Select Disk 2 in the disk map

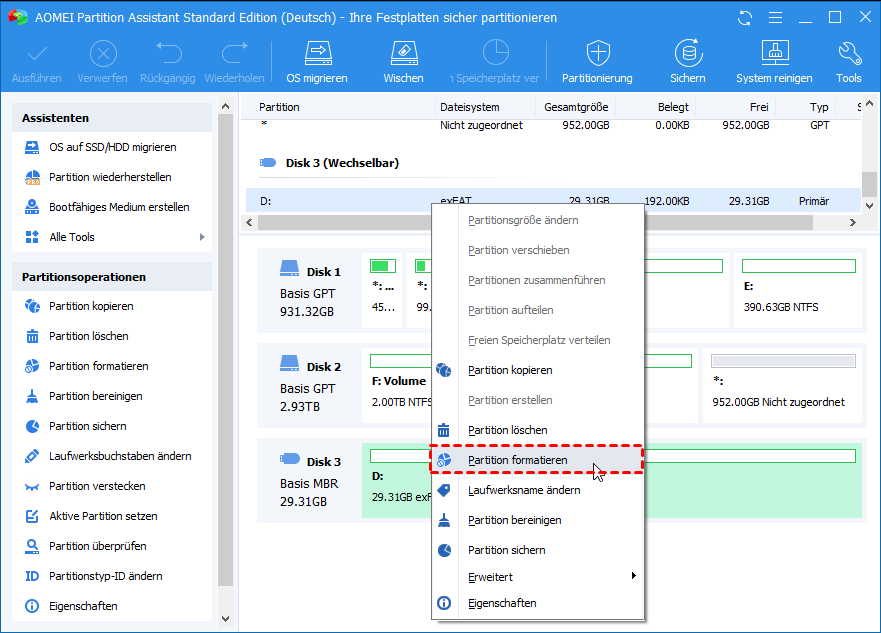(310, 386)
